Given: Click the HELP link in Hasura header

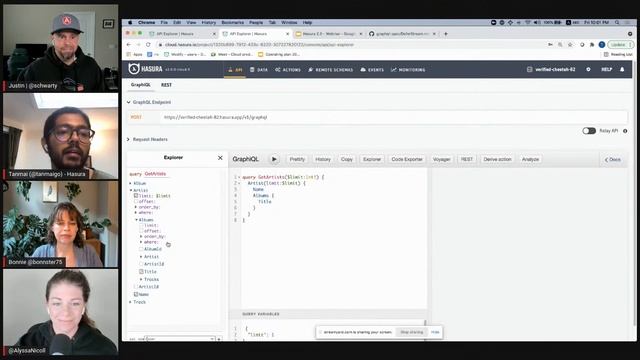Looking at the screenshot, I should pos(607,69).
